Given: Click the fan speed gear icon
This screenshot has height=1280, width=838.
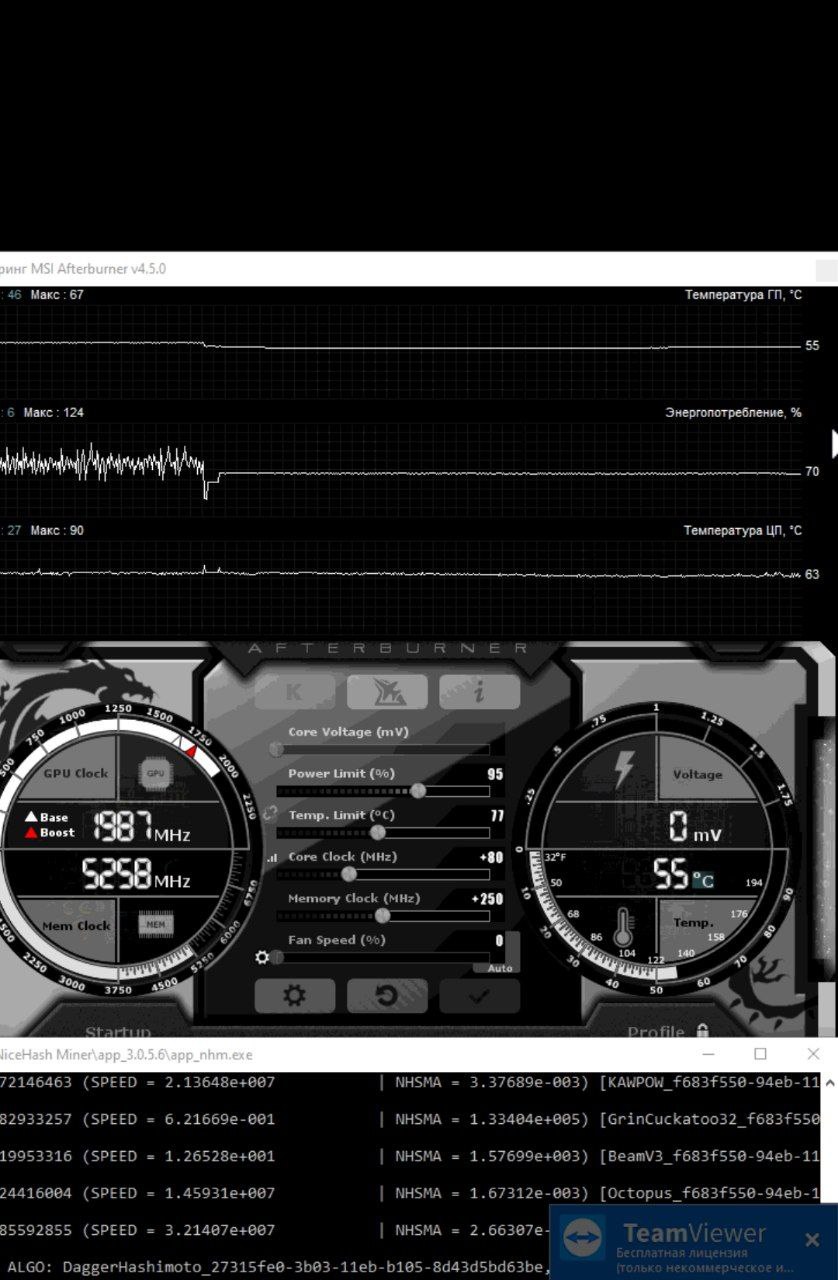Looking at the screenshot, I should [263, 957].
